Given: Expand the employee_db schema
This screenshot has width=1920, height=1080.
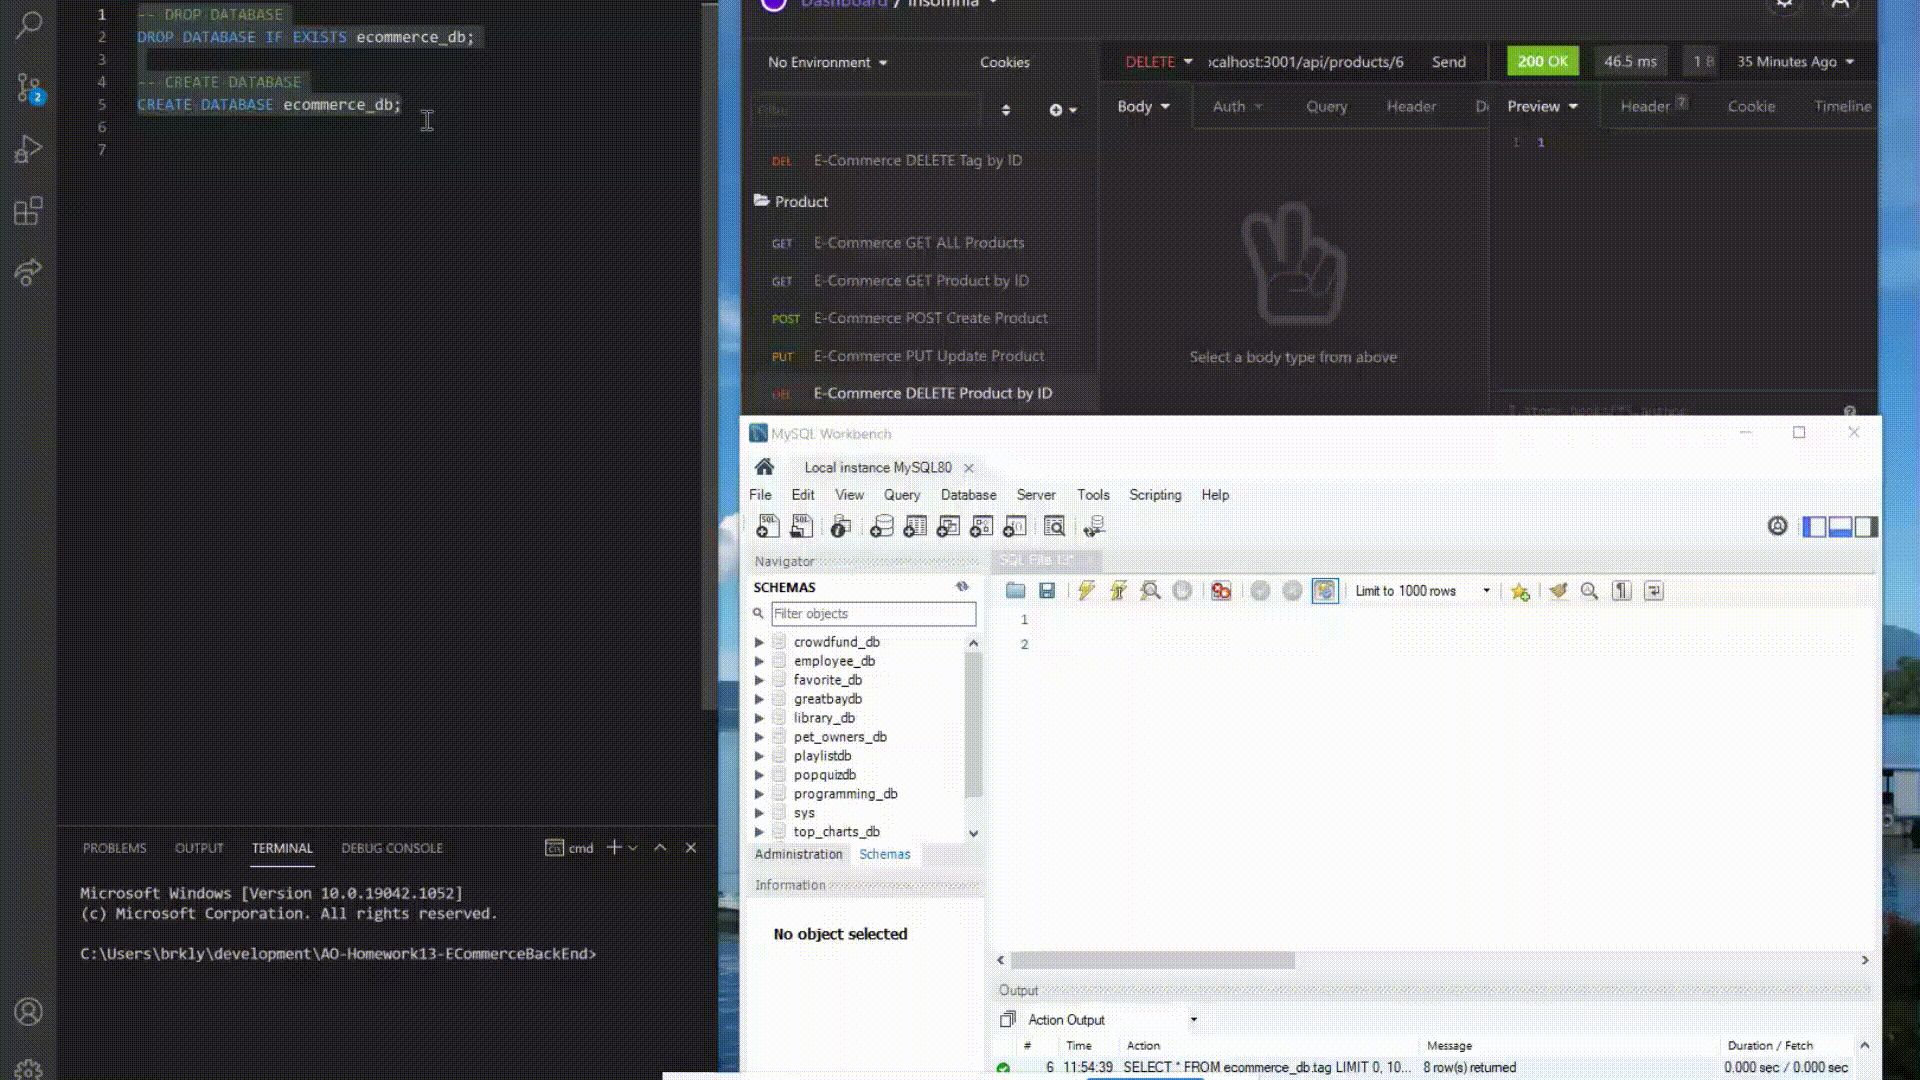Looking at the screenshot, I should tap(759, 661).
